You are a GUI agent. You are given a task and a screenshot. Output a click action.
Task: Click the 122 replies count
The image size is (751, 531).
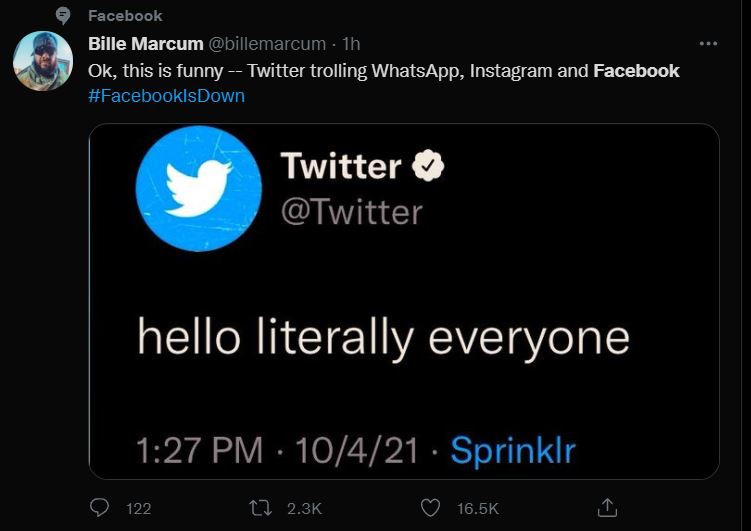[139, 509]
